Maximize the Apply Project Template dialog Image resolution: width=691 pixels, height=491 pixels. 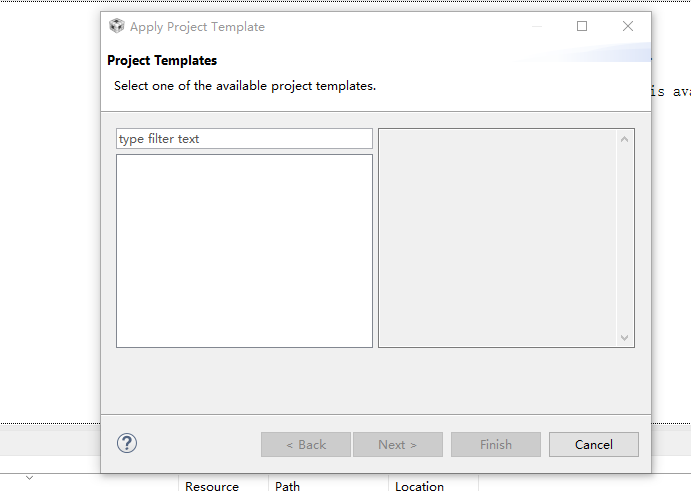pos(582,27)
